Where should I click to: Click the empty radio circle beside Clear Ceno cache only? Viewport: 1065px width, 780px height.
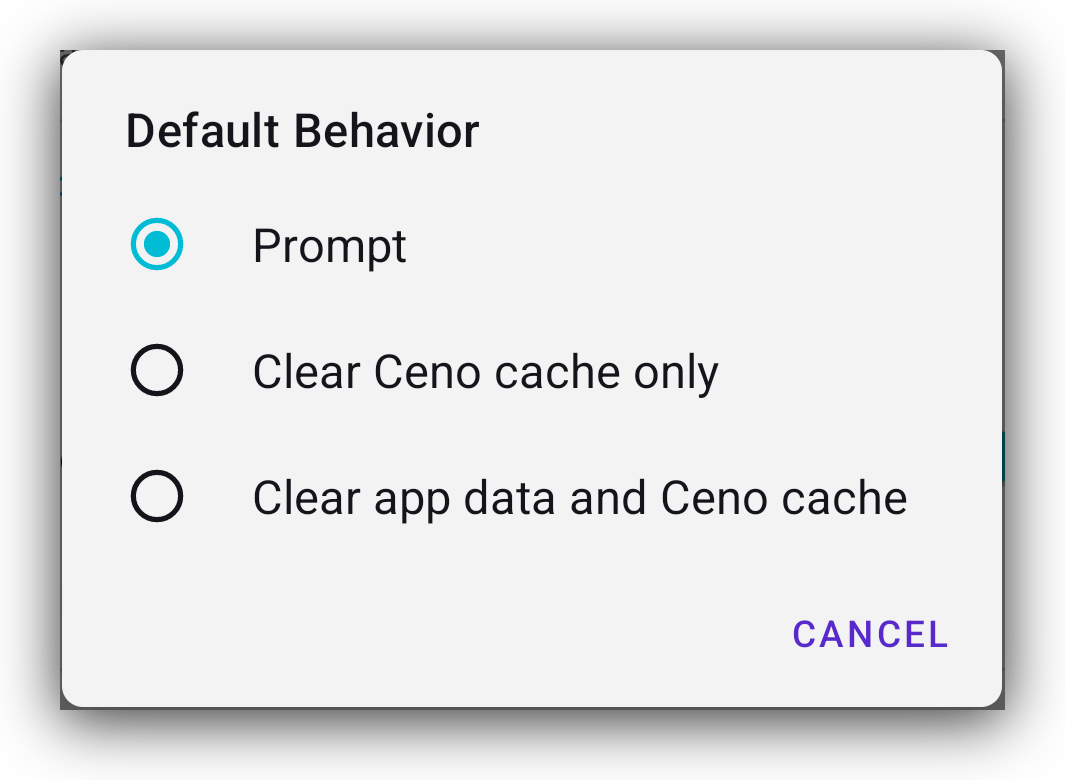coord(156,370)
